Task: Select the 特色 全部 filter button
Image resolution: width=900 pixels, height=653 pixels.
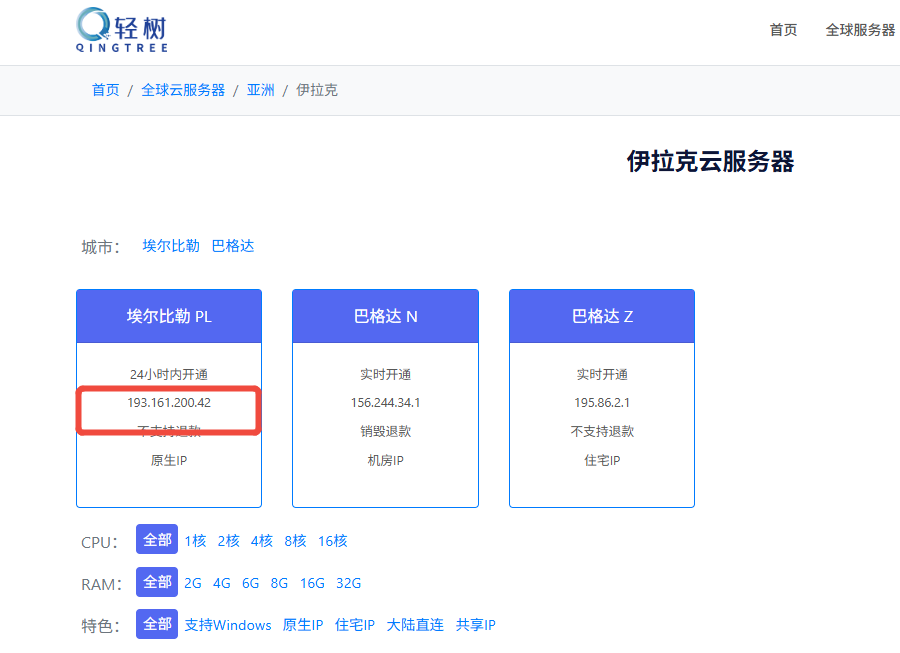Action: point(157,624)
